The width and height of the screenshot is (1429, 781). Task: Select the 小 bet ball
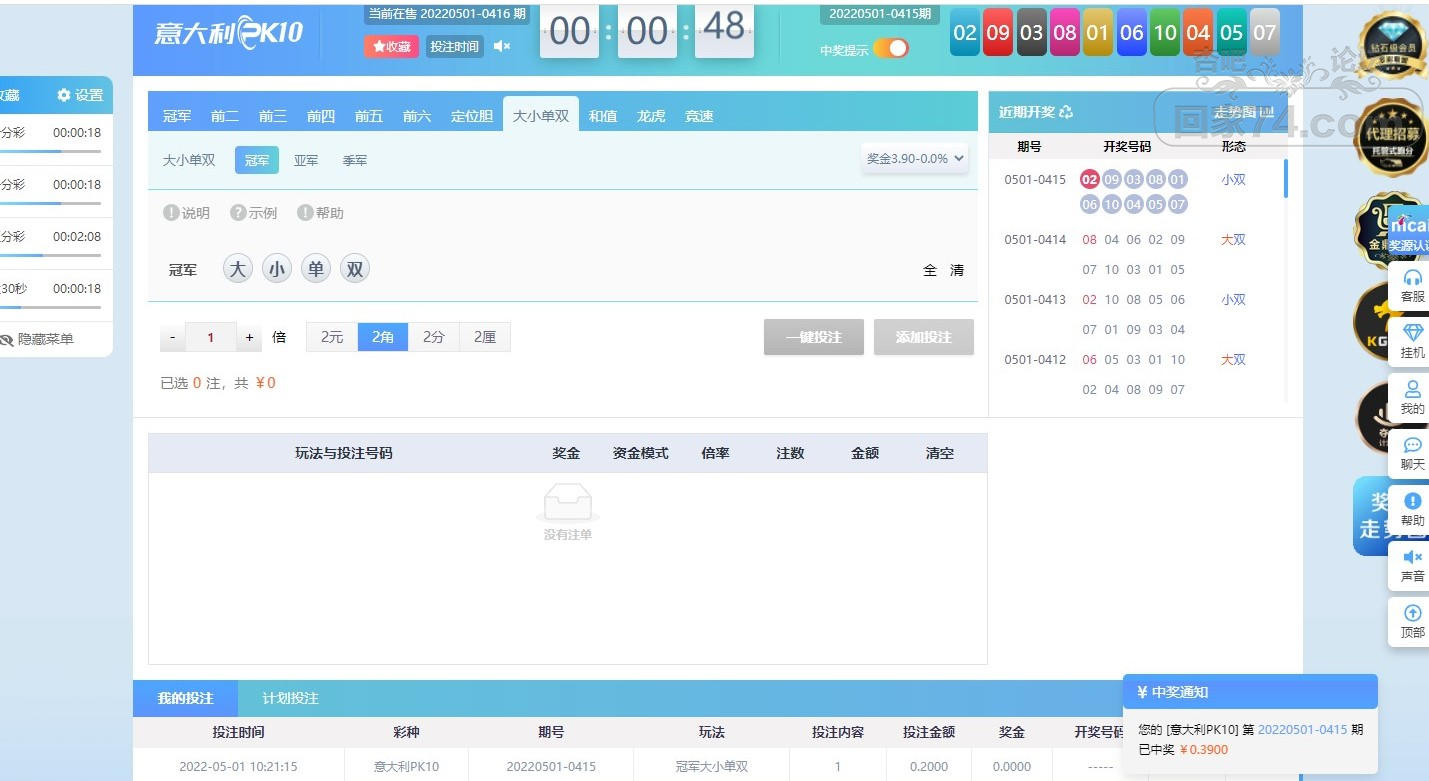[277, 269]
